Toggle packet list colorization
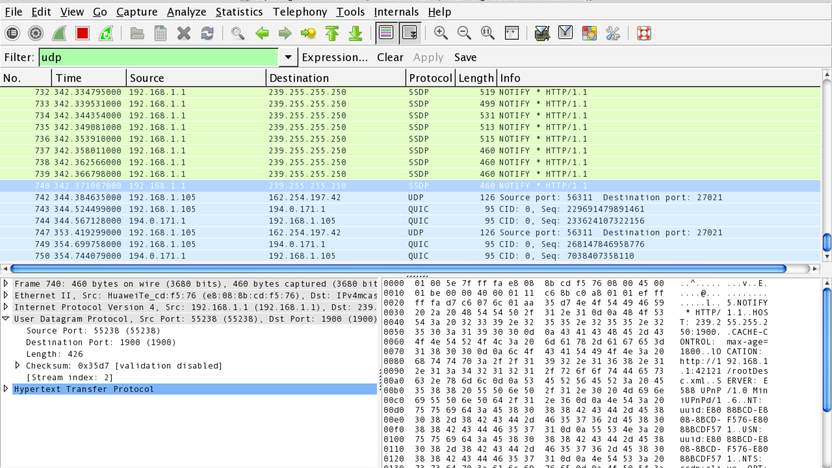Viewport: 832px width, 468px height. click(x=386, y=33)
